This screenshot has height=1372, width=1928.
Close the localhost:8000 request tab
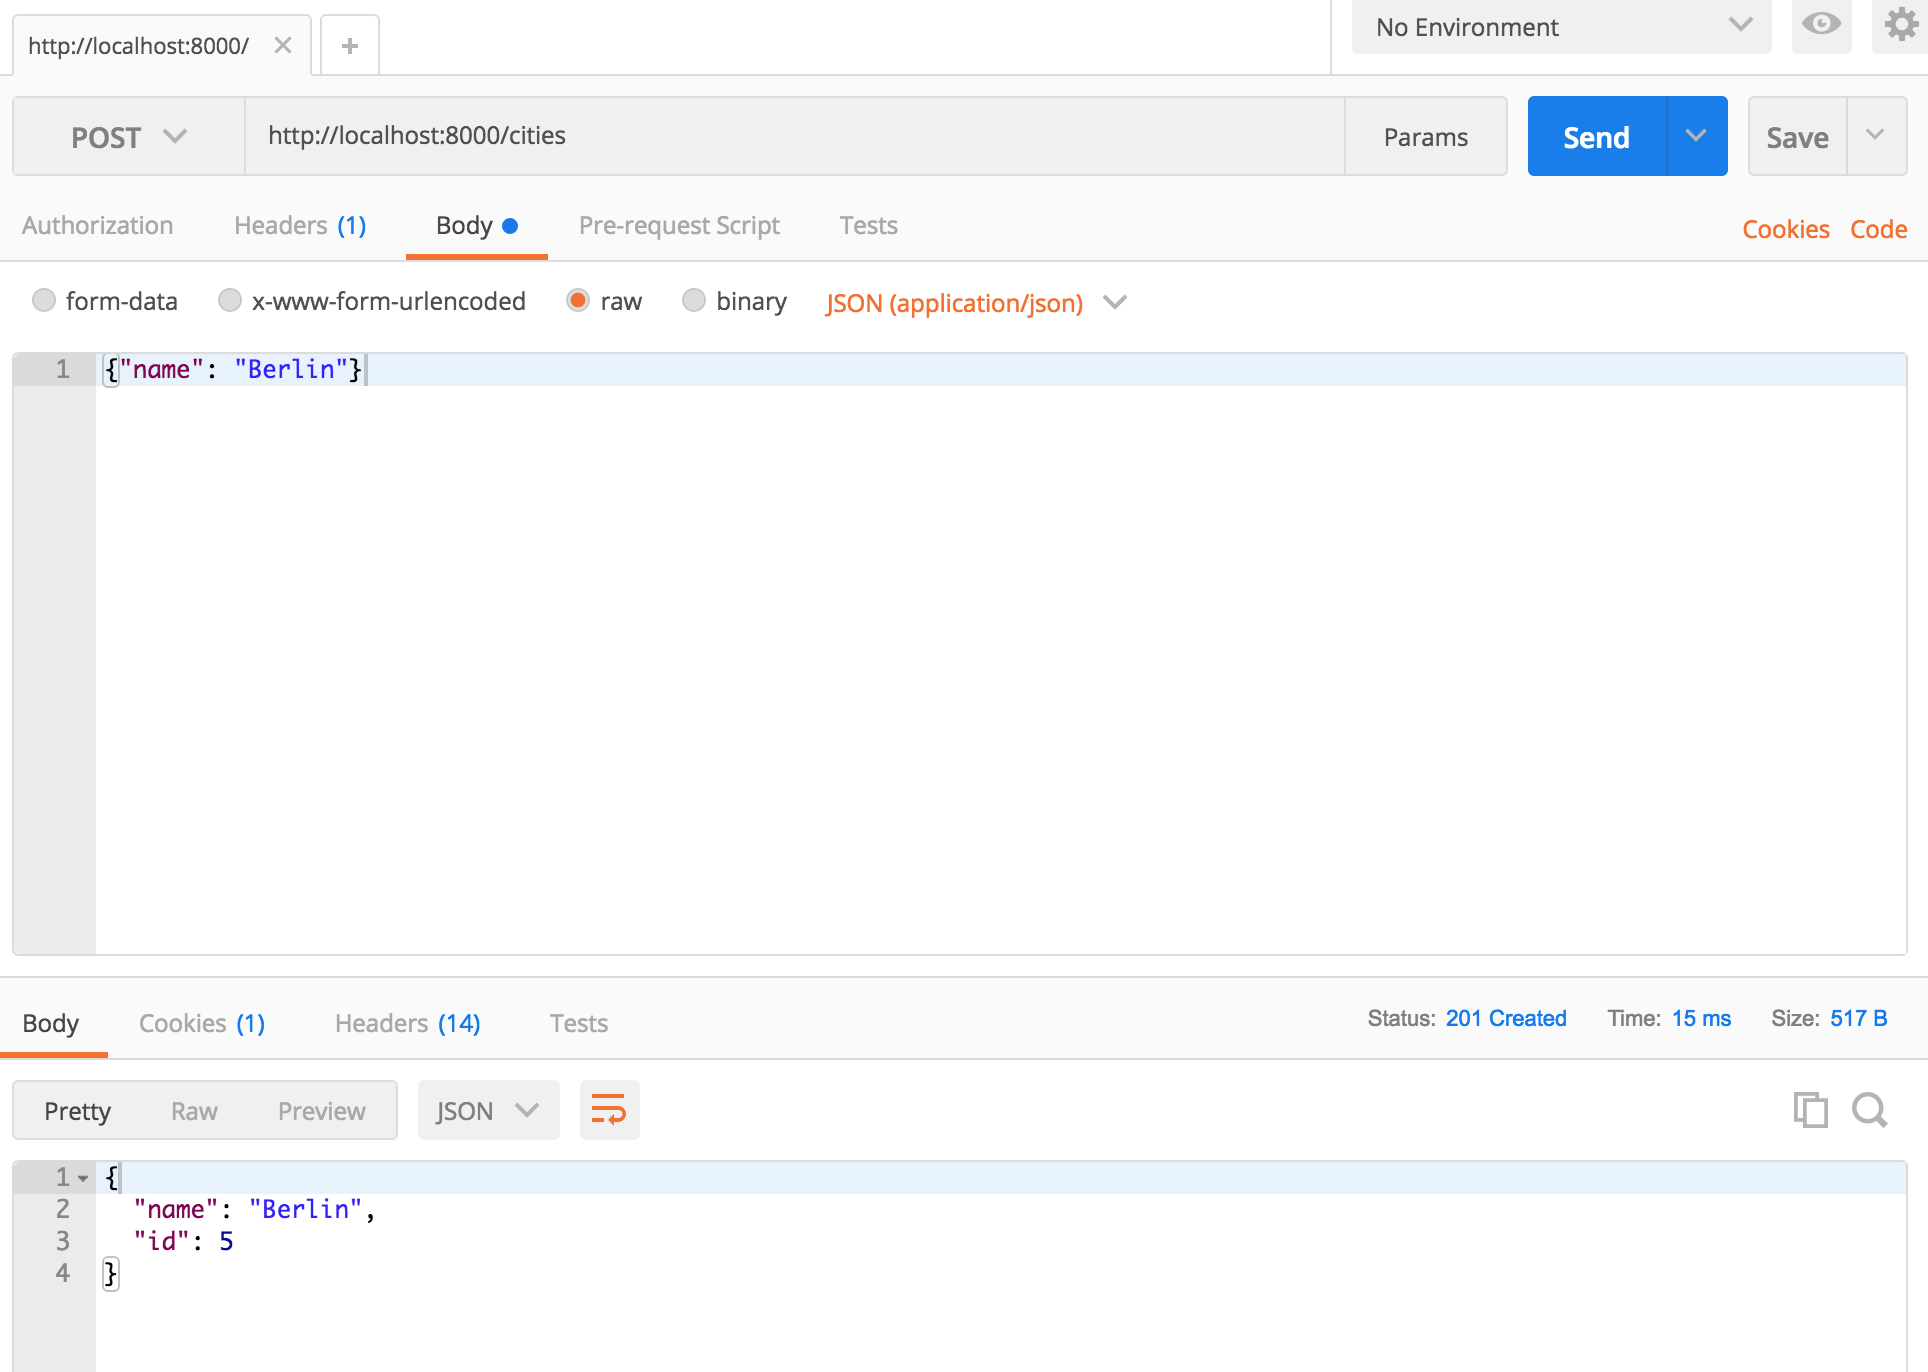[x=283, y=45]
